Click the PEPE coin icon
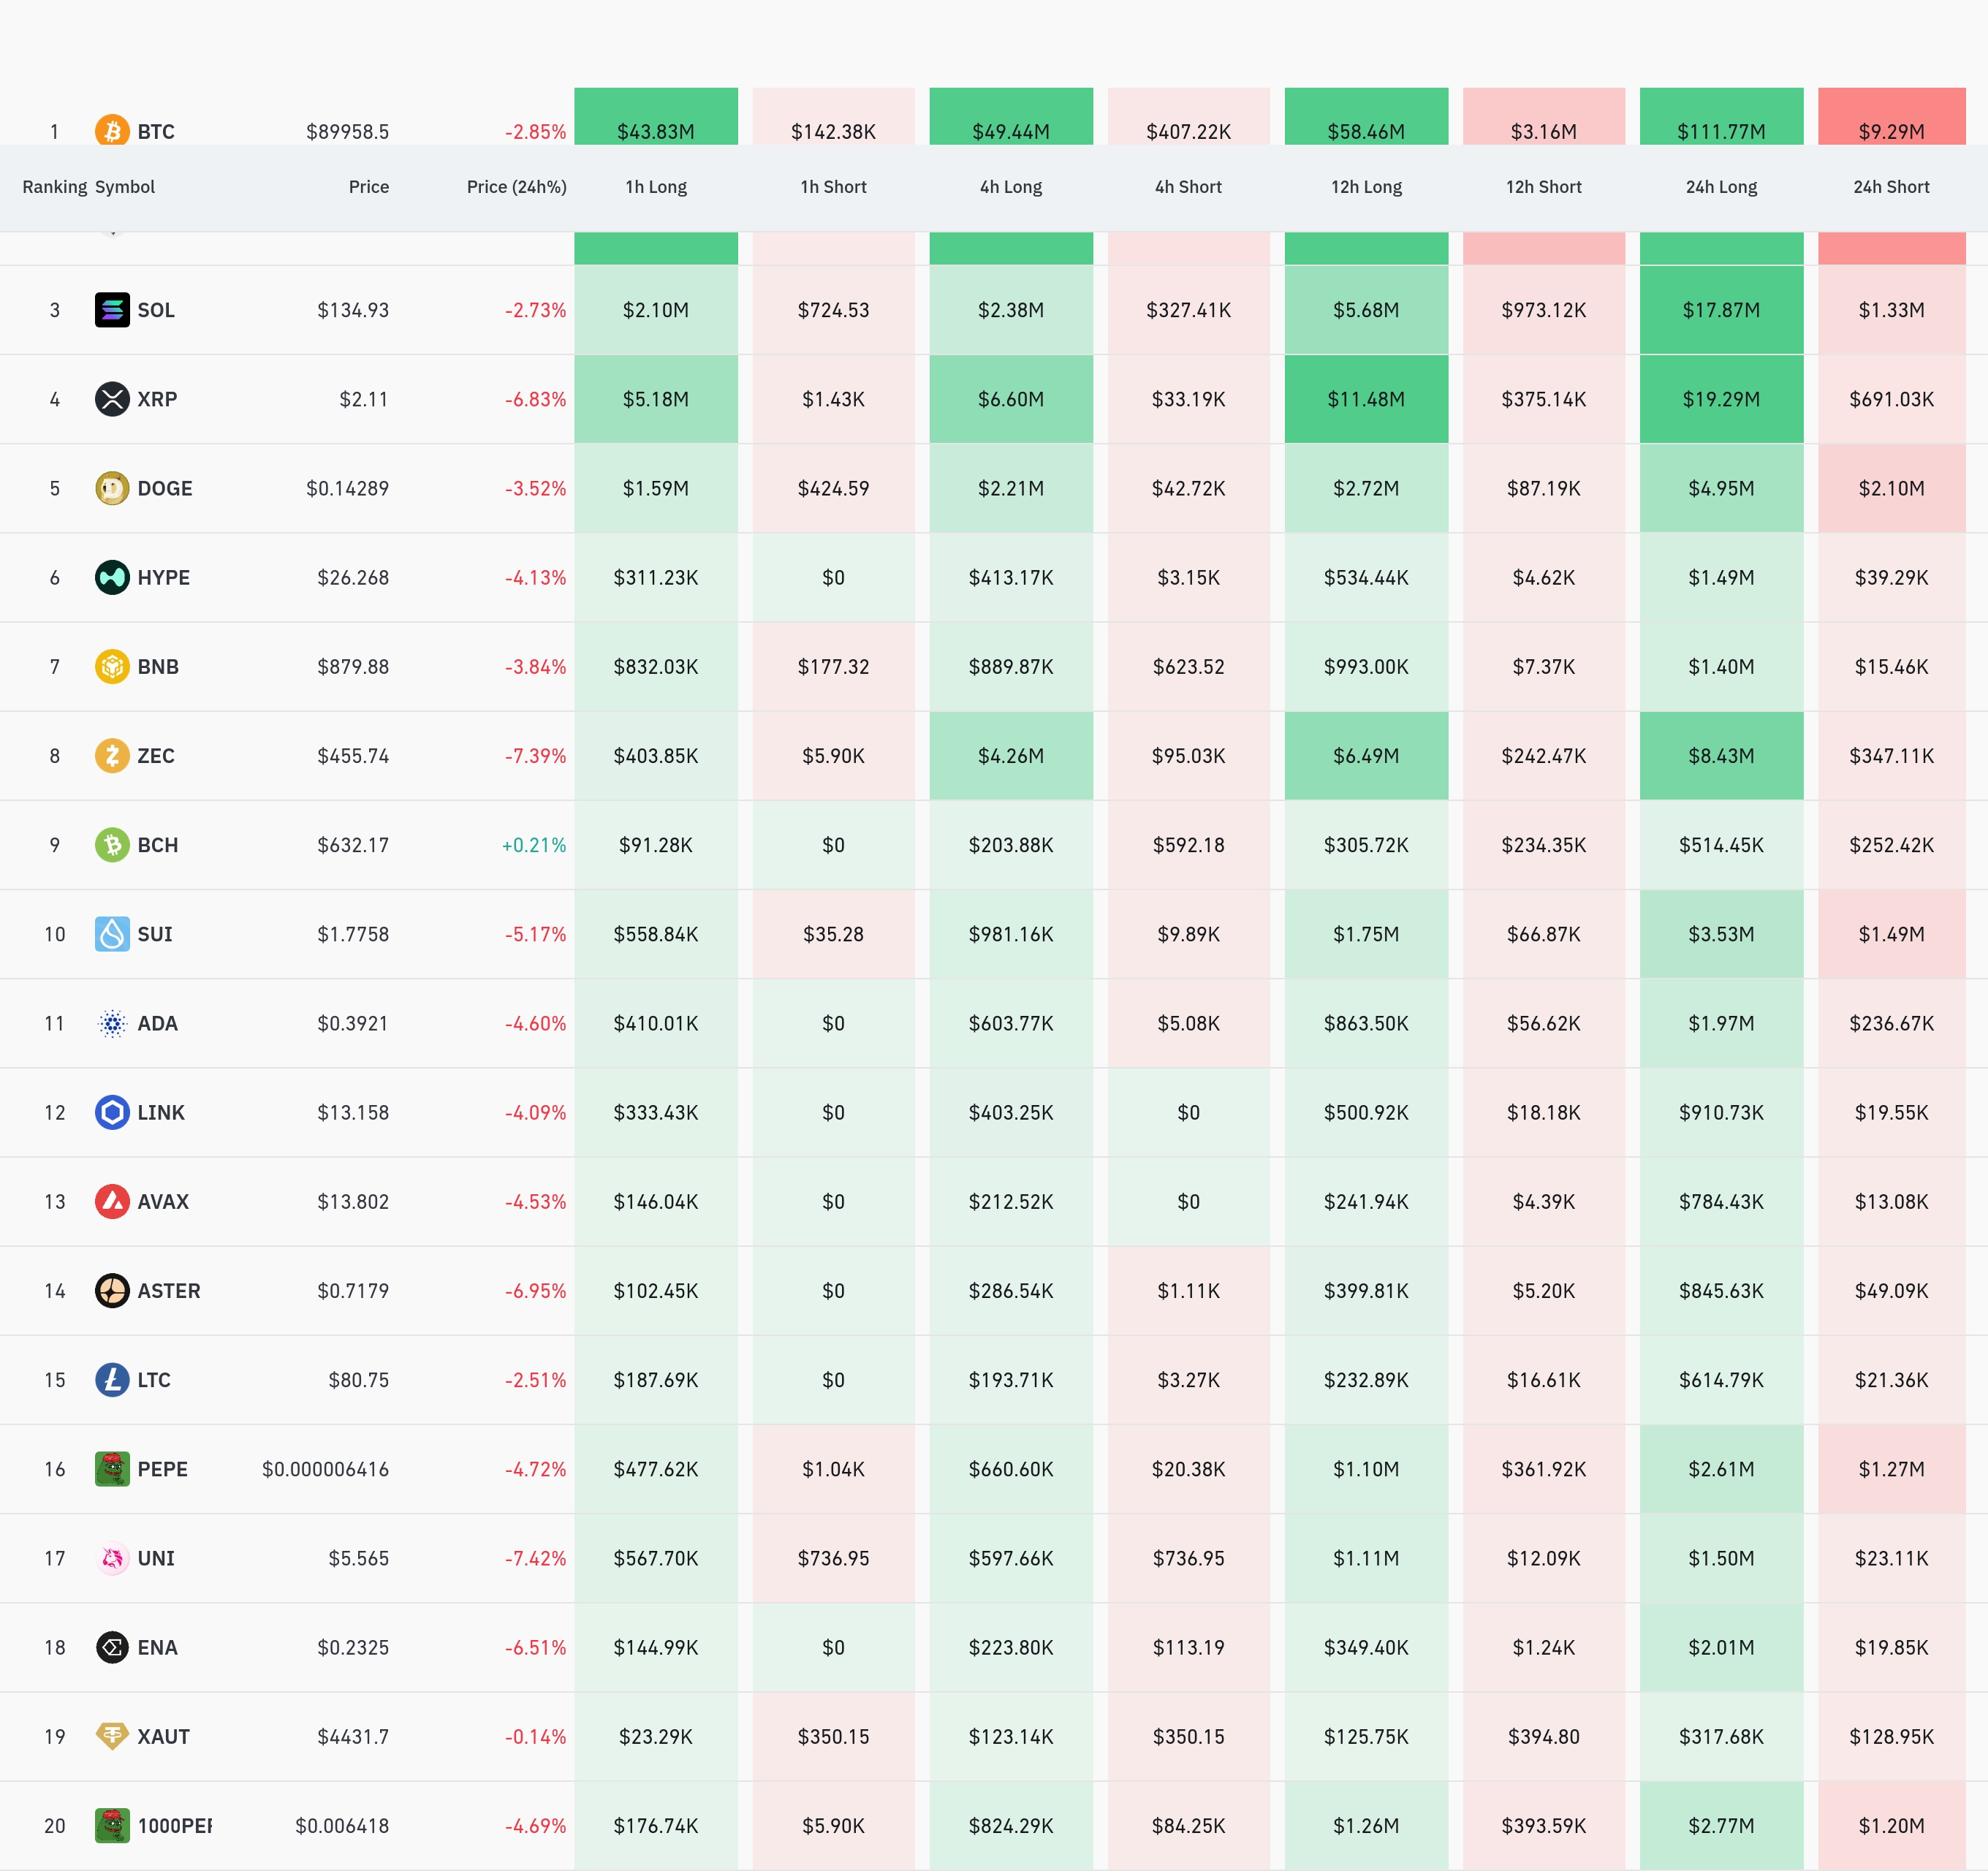Viewport: 1988px width, 1871px height. [112, 1469]
